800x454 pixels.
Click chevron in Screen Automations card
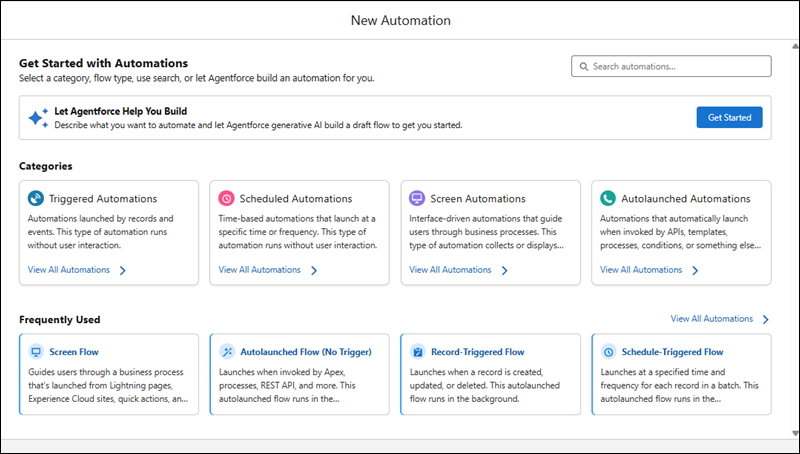(x=504, y=270)
